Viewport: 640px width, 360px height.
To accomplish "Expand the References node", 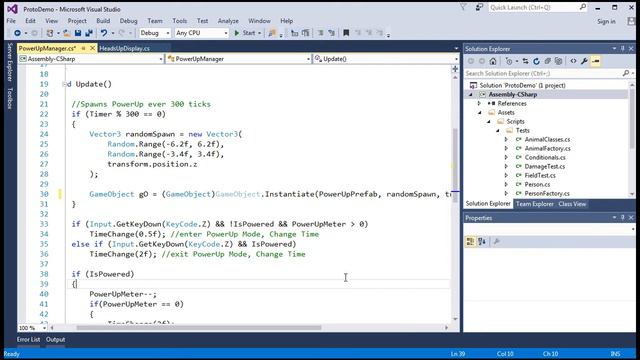I will (x=480, y=104).
